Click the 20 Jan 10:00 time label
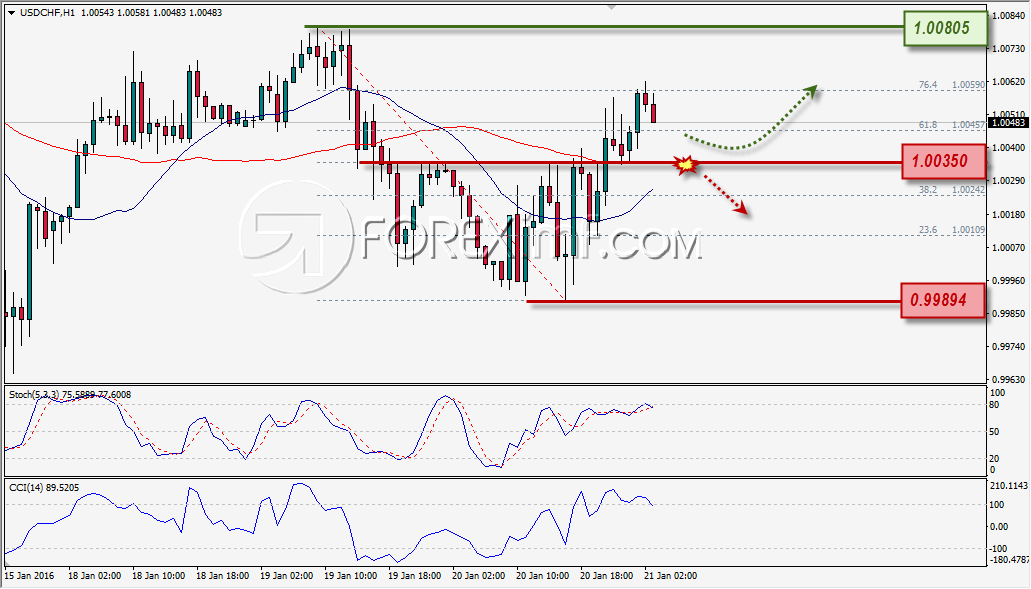This screenshot has width=1031, height=589. coord(542,575)
